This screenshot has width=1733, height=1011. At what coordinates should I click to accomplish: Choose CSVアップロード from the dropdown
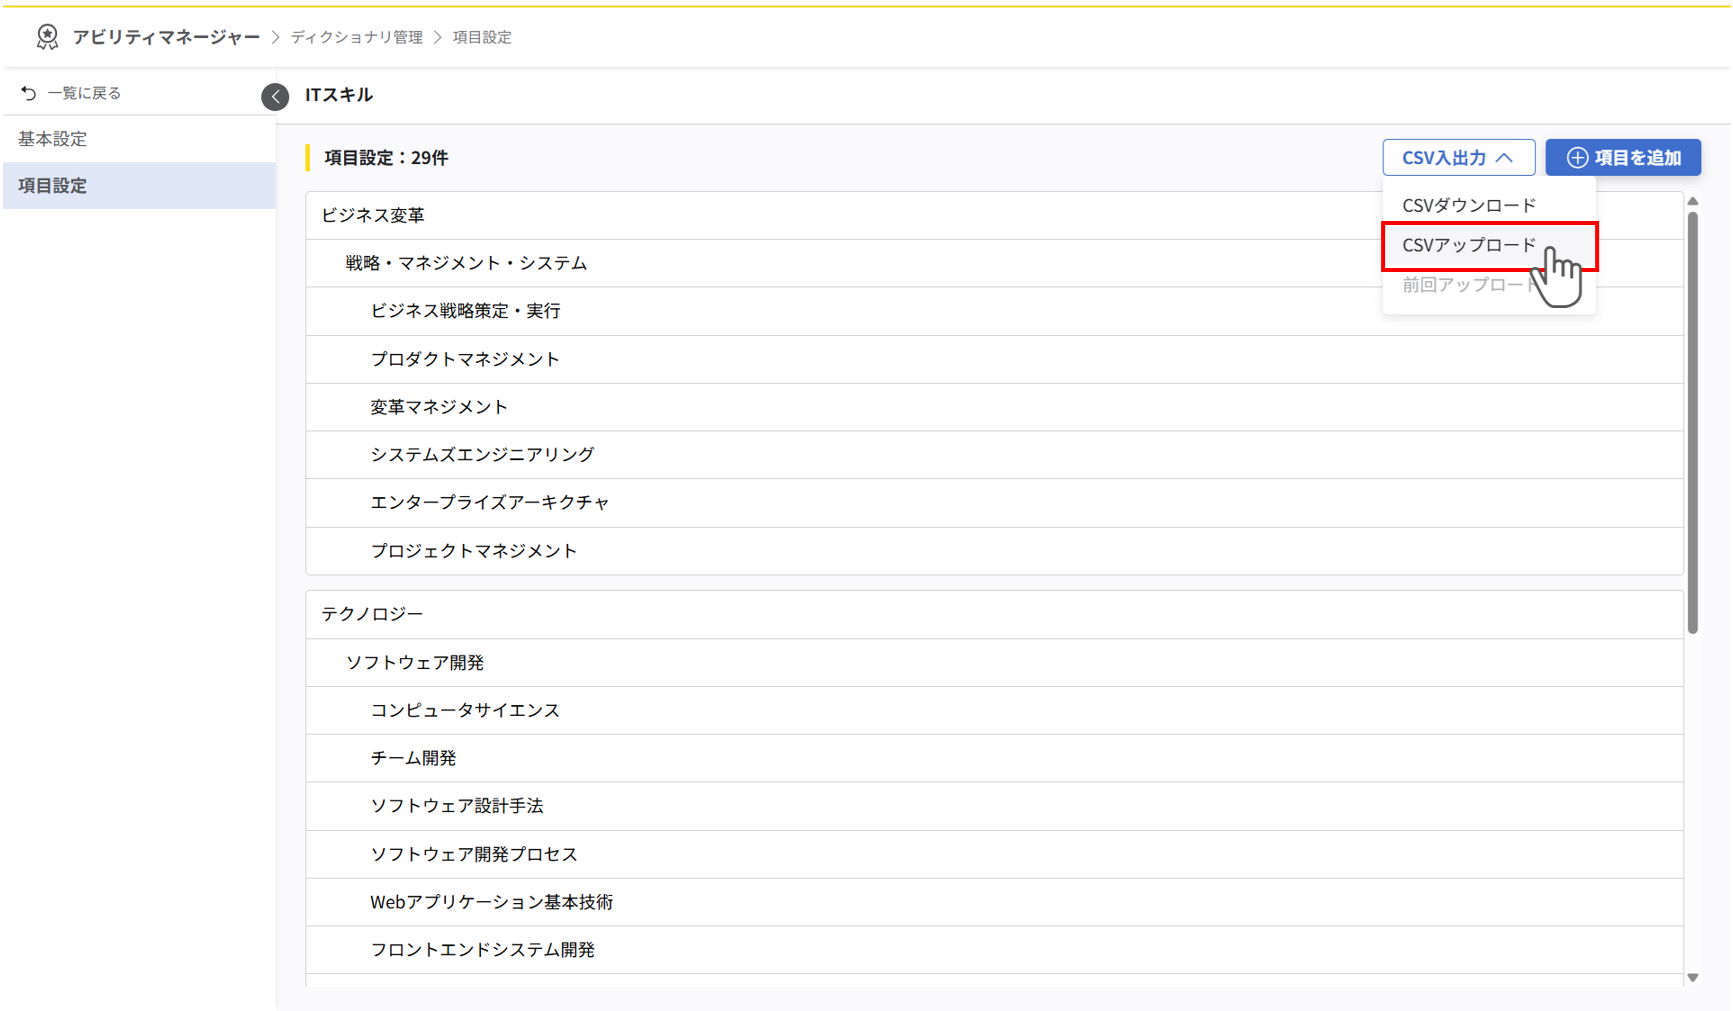click(1468, 245)
